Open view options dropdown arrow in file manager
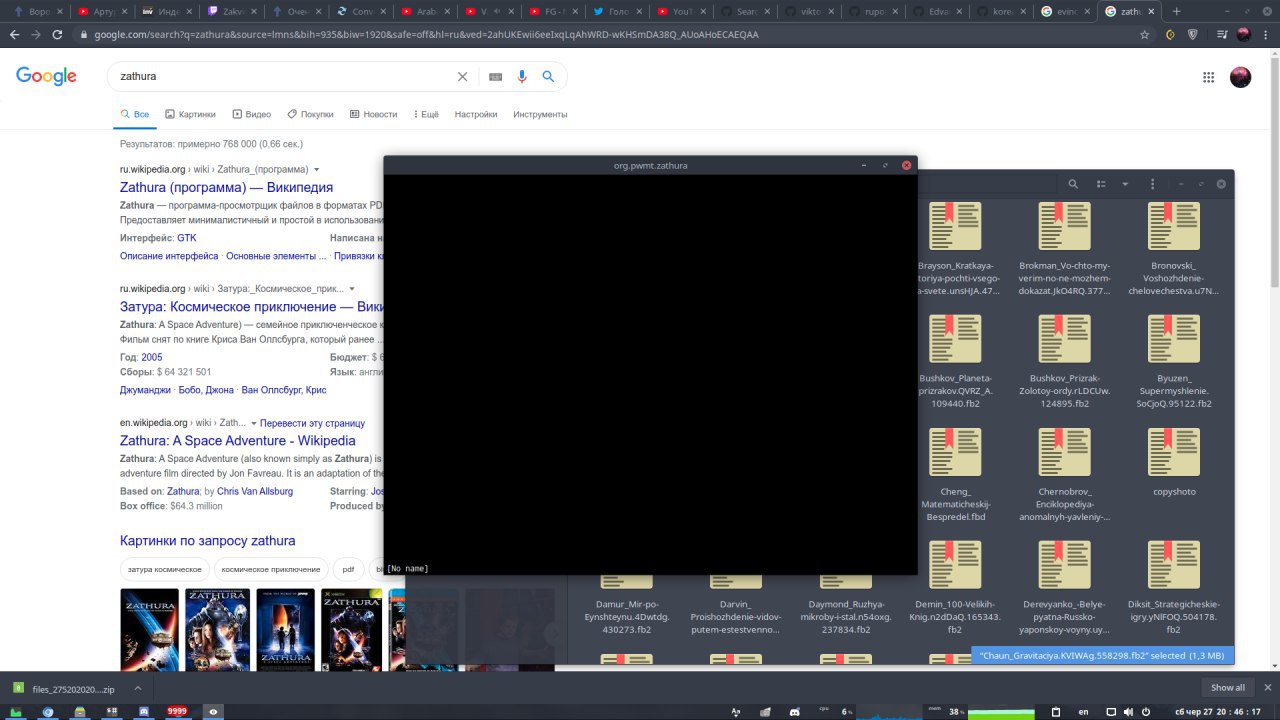Image resolution: width=1280 pixels, height=720 pixels. coord(1125,184)
